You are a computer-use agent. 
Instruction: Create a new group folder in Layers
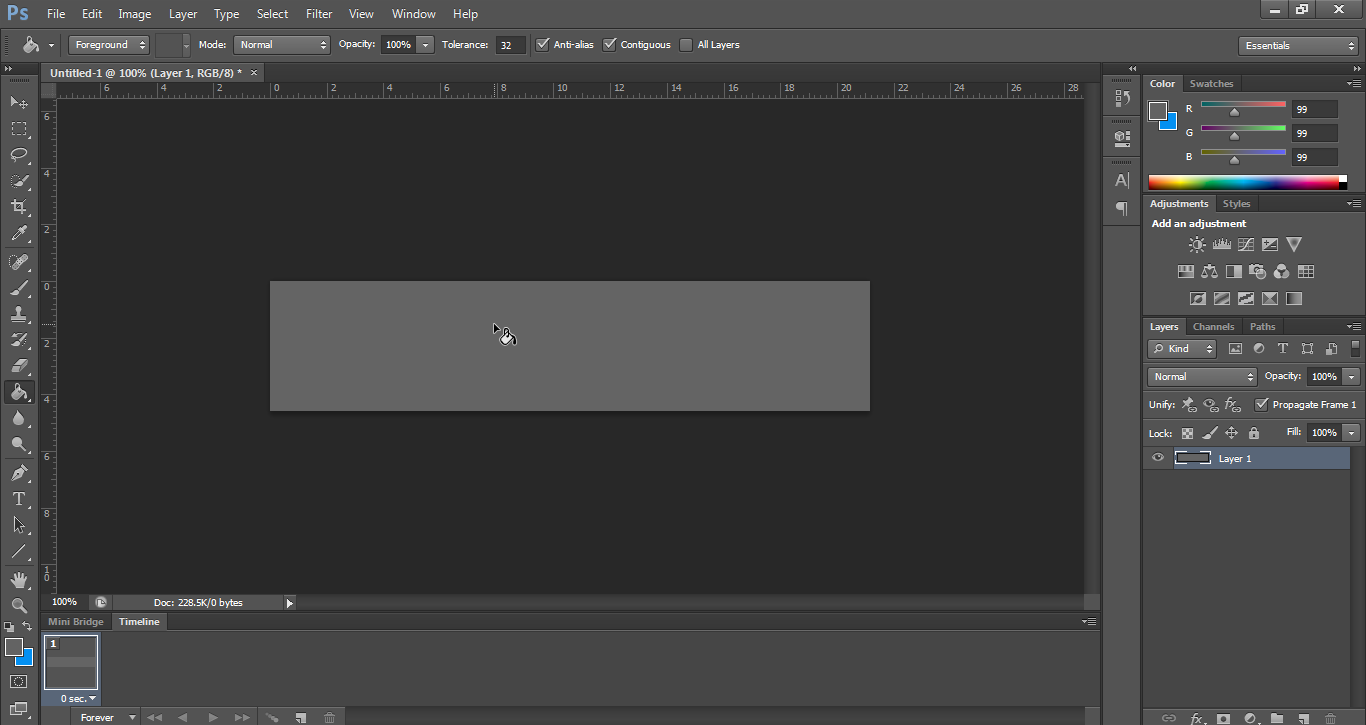coord(1277,718)
